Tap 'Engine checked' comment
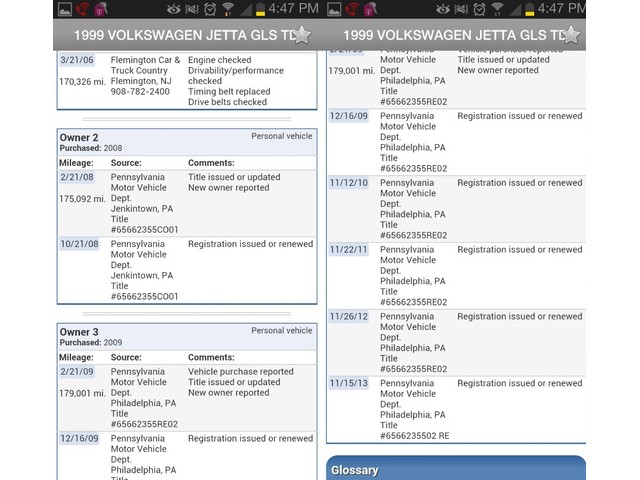640x480 pixels. (x=220, y=60)
